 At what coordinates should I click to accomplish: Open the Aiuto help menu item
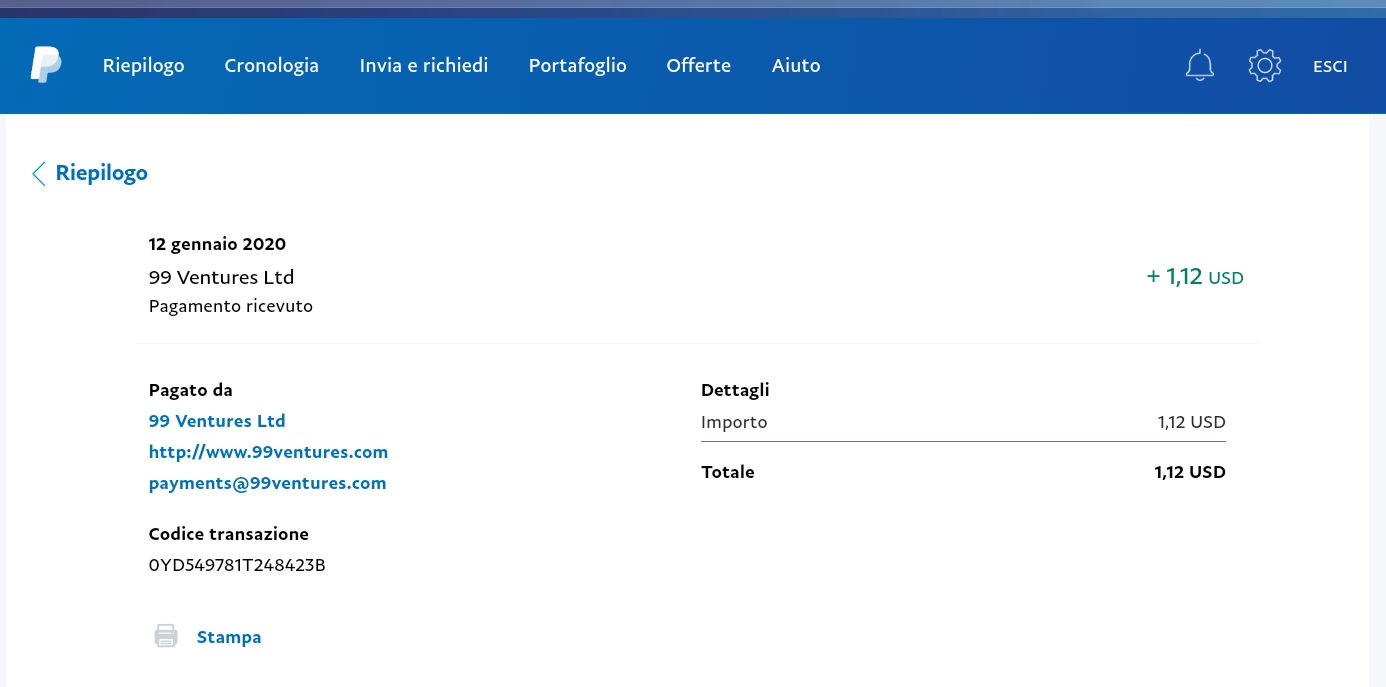796,65
